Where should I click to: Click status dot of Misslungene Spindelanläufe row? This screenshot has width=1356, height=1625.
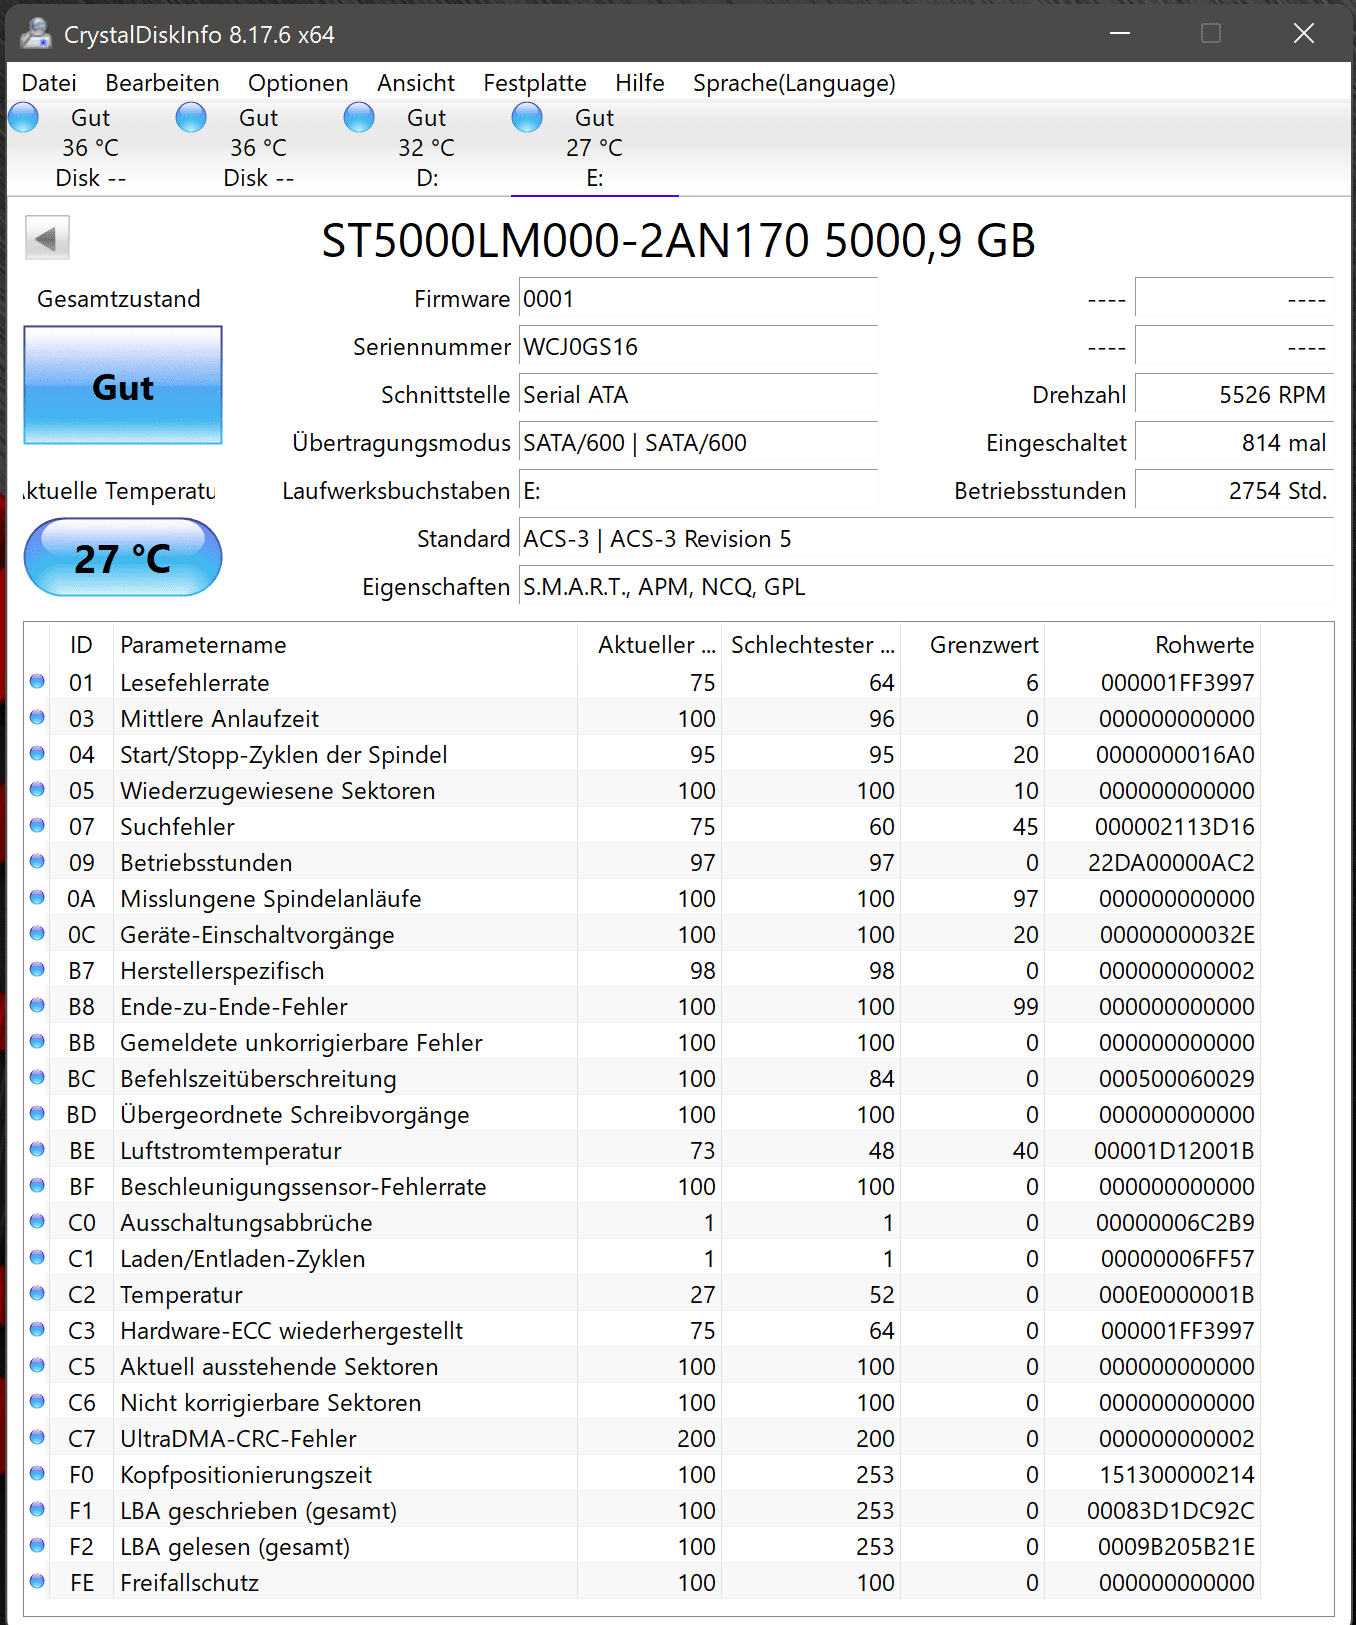[37, 897]
